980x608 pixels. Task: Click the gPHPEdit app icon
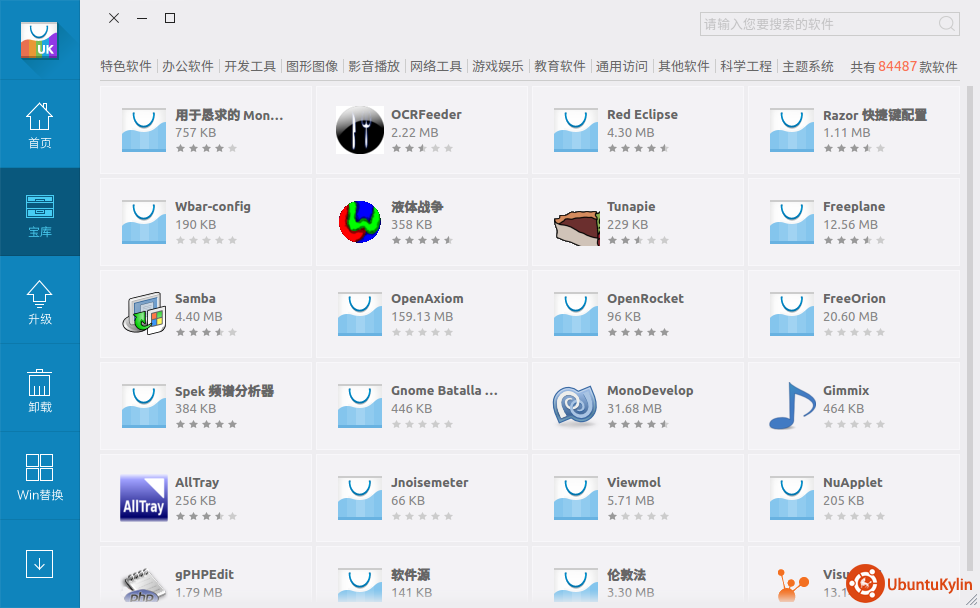(144, 586)
